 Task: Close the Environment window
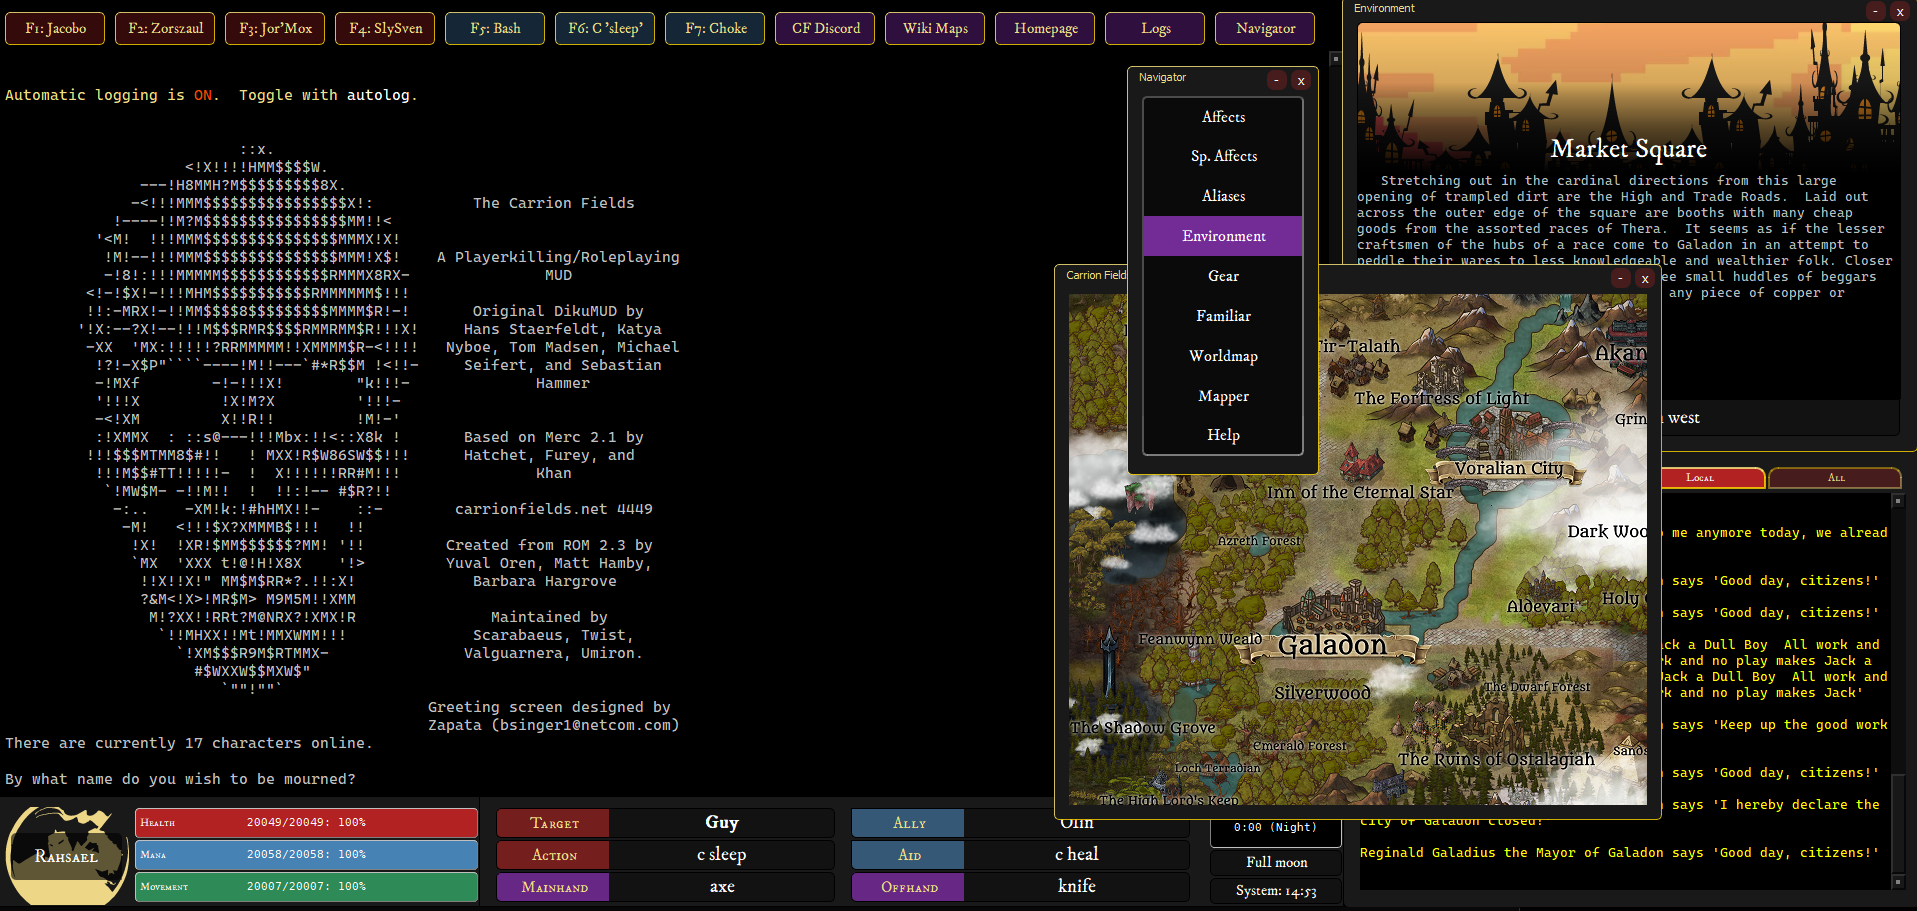point(1900,11)
